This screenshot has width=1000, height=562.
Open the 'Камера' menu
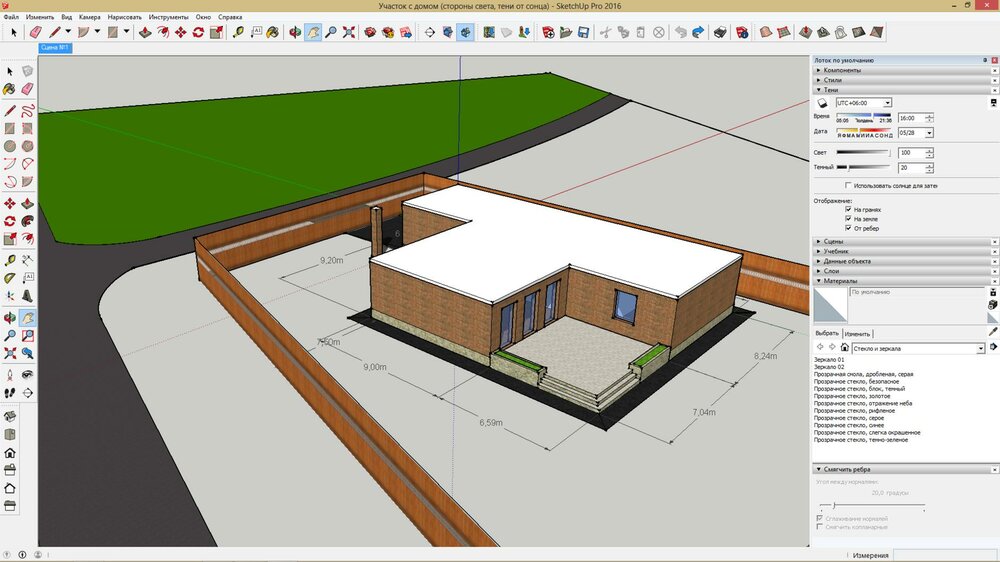89,17
